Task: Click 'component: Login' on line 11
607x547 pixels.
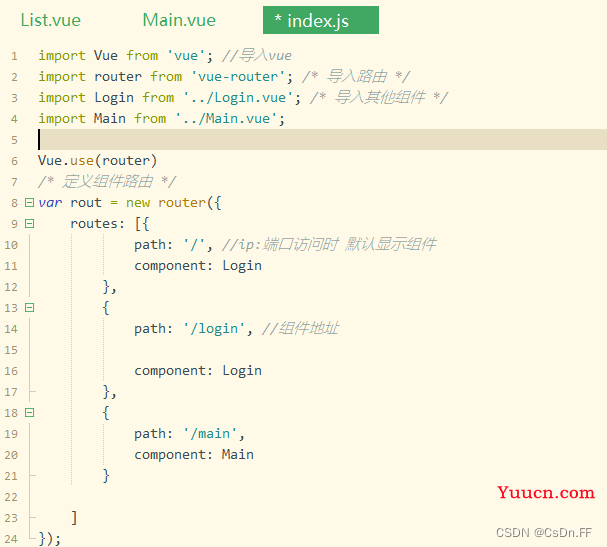Action: click(x=198, y=266)
